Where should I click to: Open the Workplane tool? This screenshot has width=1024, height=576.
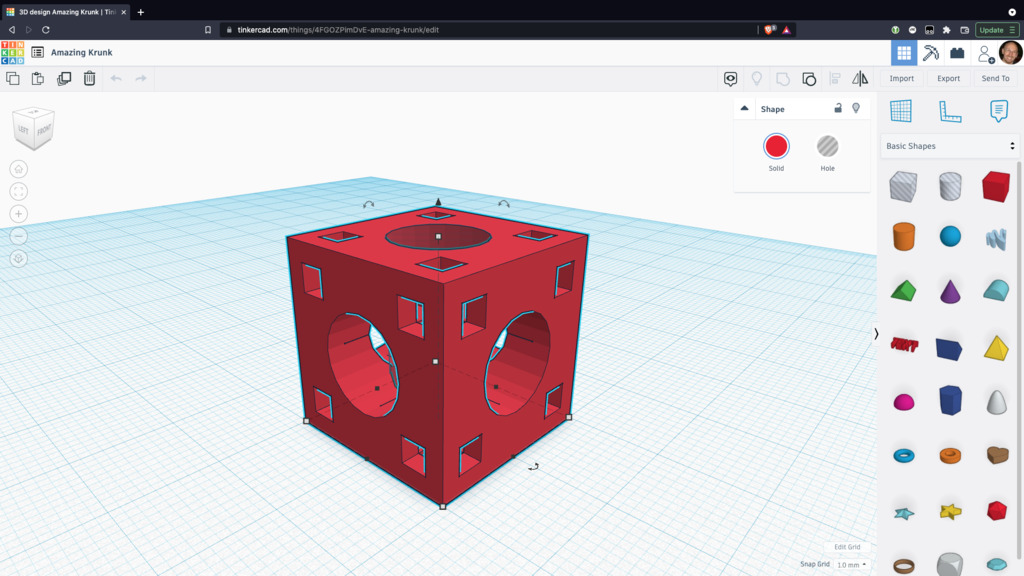pyautogui.click(x=901, y=110)
